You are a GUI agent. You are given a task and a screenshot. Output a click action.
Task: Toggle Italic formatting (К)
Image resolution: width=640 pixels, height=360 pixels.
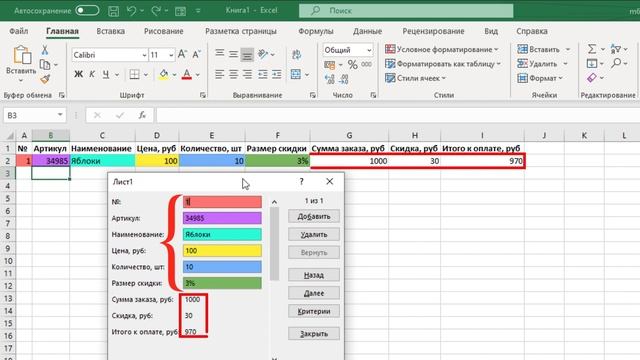(x=92, y=74)
